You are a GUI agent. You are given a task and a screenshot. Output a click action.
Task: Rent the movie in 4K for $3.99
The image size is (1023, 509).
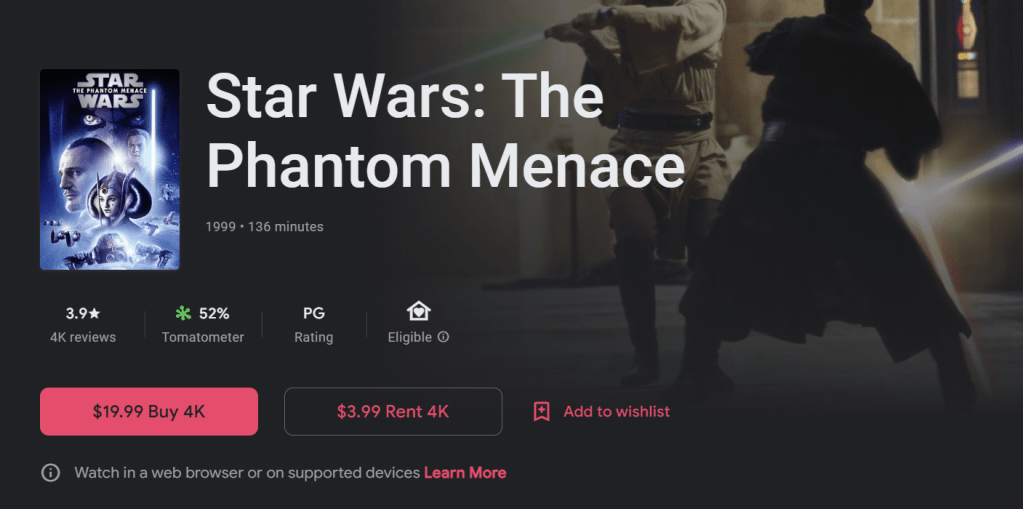(x=393, y=411)
